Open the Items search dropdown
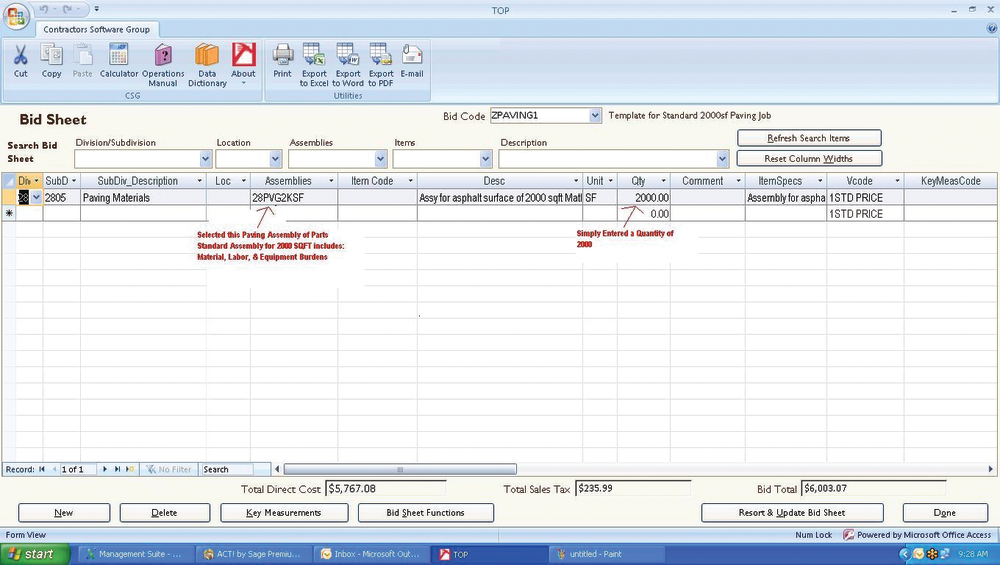The image size is (1000, 565). 485,159
